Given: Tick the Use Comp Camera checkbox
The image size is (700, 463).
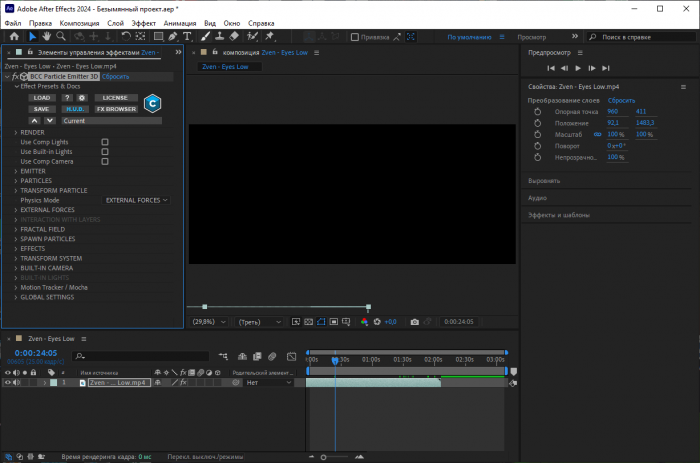Looking at the screenshot, I should point(105,161).
